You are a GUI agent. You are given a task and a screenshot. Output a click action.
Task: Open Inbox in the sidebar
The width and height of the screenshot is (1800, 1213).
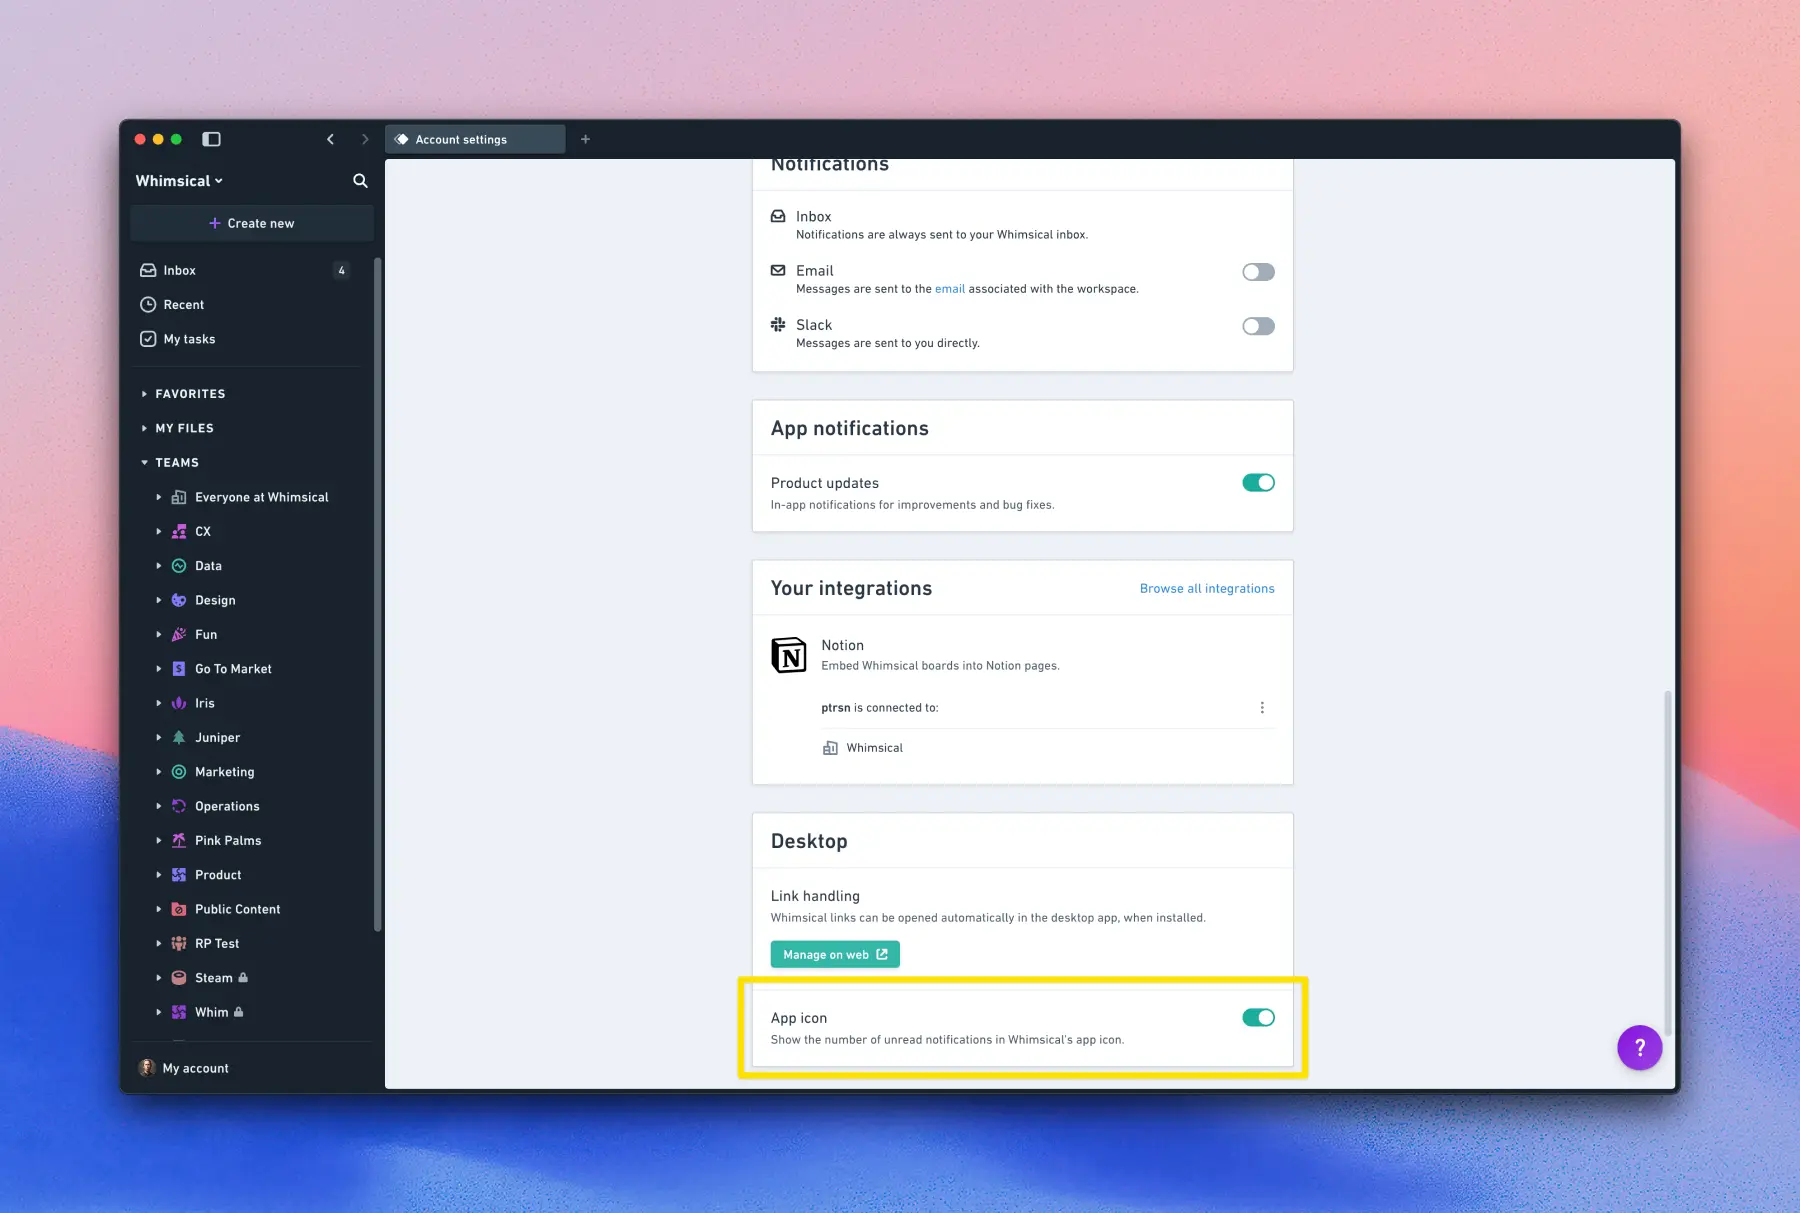[x=180, y=271]
